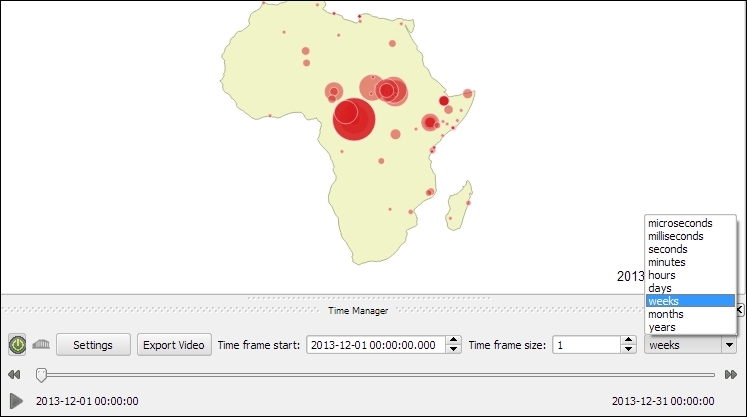Choose years from the unit list
Viewport: 747px width, 417px height.
[690, 327]
